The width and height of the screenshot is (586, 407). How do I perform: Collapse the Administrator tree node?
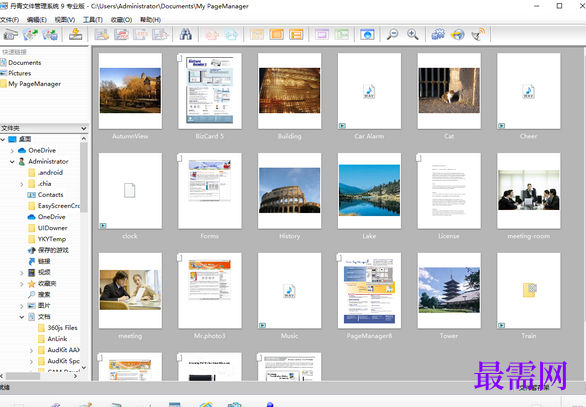[x=12, y=162]
